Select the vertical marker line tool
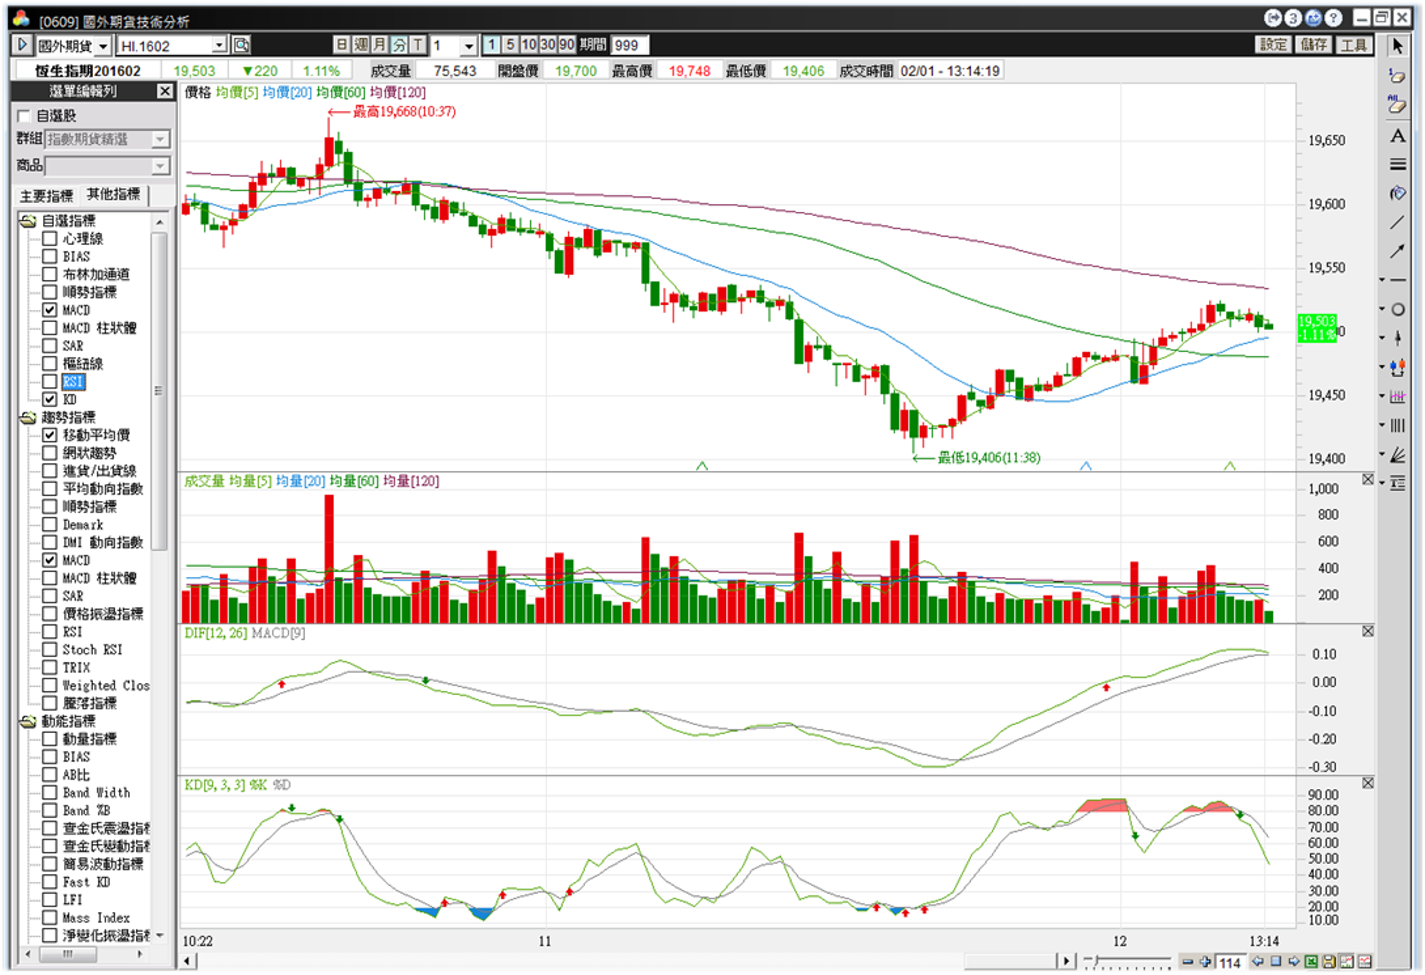The width and height of the screenshot is (1425, 975). click(x=1398, y=338)
